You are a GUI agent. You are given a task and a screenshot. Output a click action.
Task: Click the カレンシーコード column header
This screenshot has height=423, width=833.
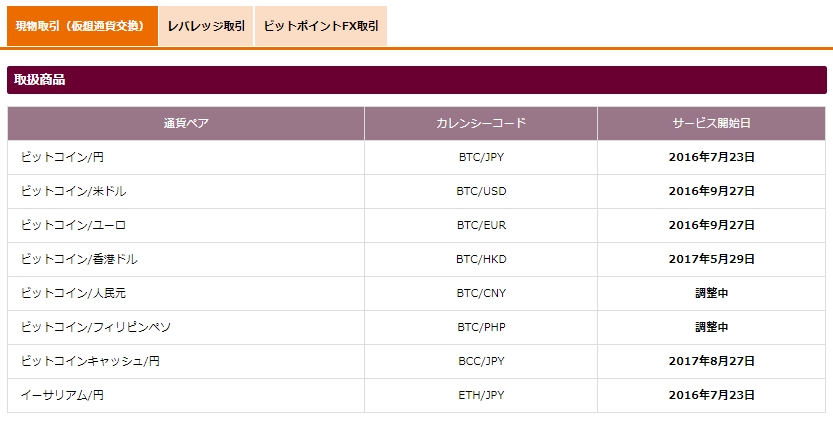(x=480, y=124)
